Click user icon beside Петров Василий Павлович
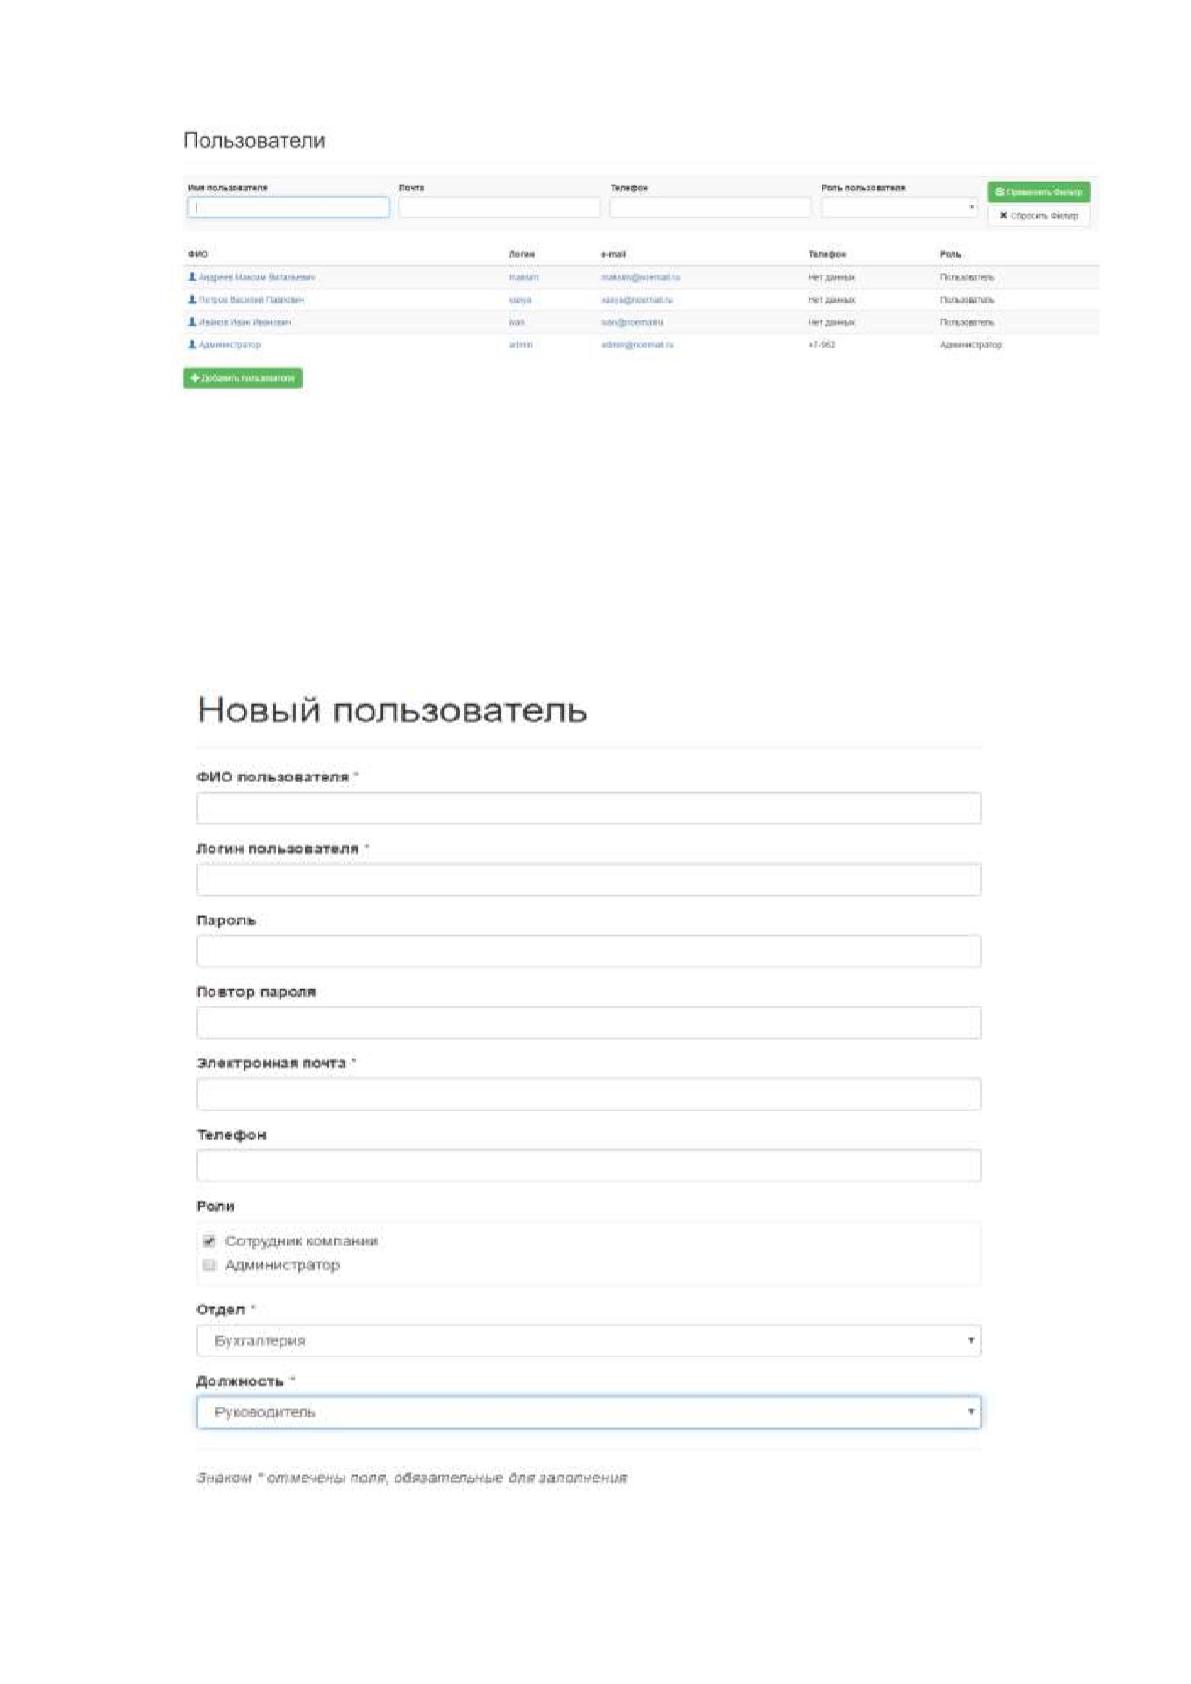Viewport: 1191px width, 1684px height. [193, 300]
